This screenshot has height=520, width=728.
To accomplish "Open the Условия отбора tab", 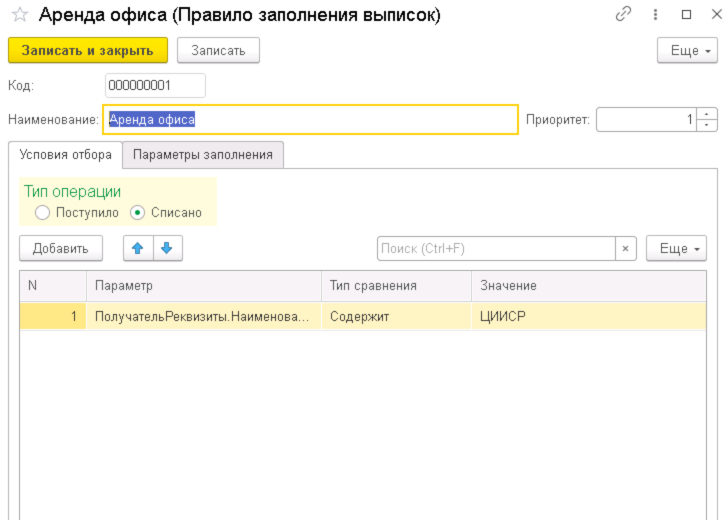I will [x=65, y=155].
